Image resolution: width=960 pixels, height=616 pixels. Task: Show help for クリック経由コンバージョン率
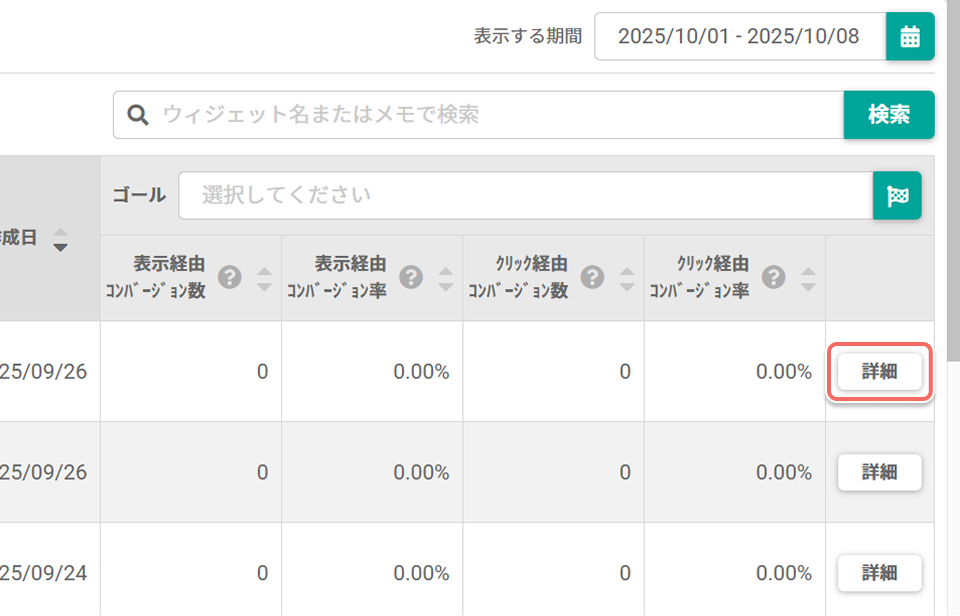[x=773, y=277]
